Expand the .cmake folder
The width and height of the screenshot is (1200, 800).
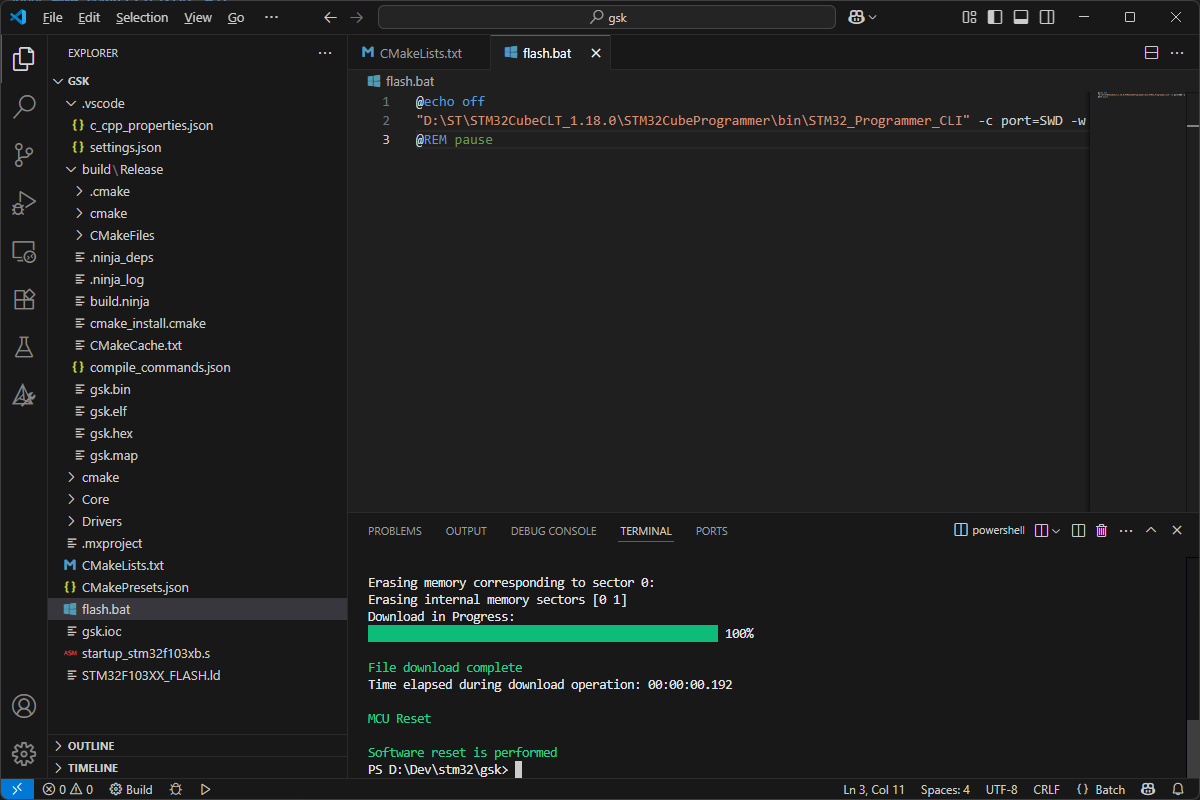(x=80, y=191)
